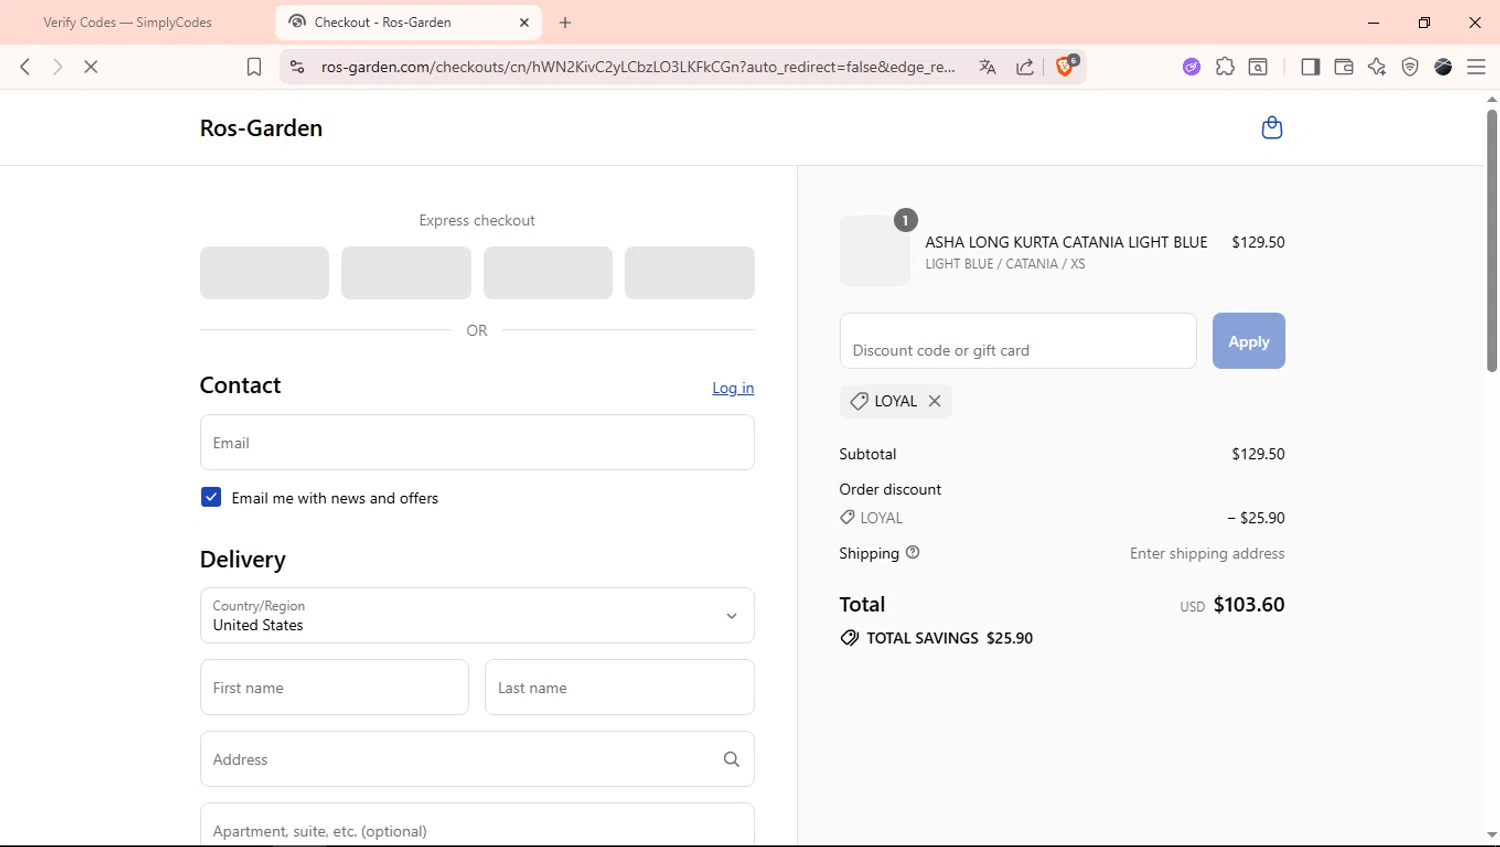Screen dimensions: 1500x847
Task: Click the fourth express checkout button
Action: click(x=689, y=273)
